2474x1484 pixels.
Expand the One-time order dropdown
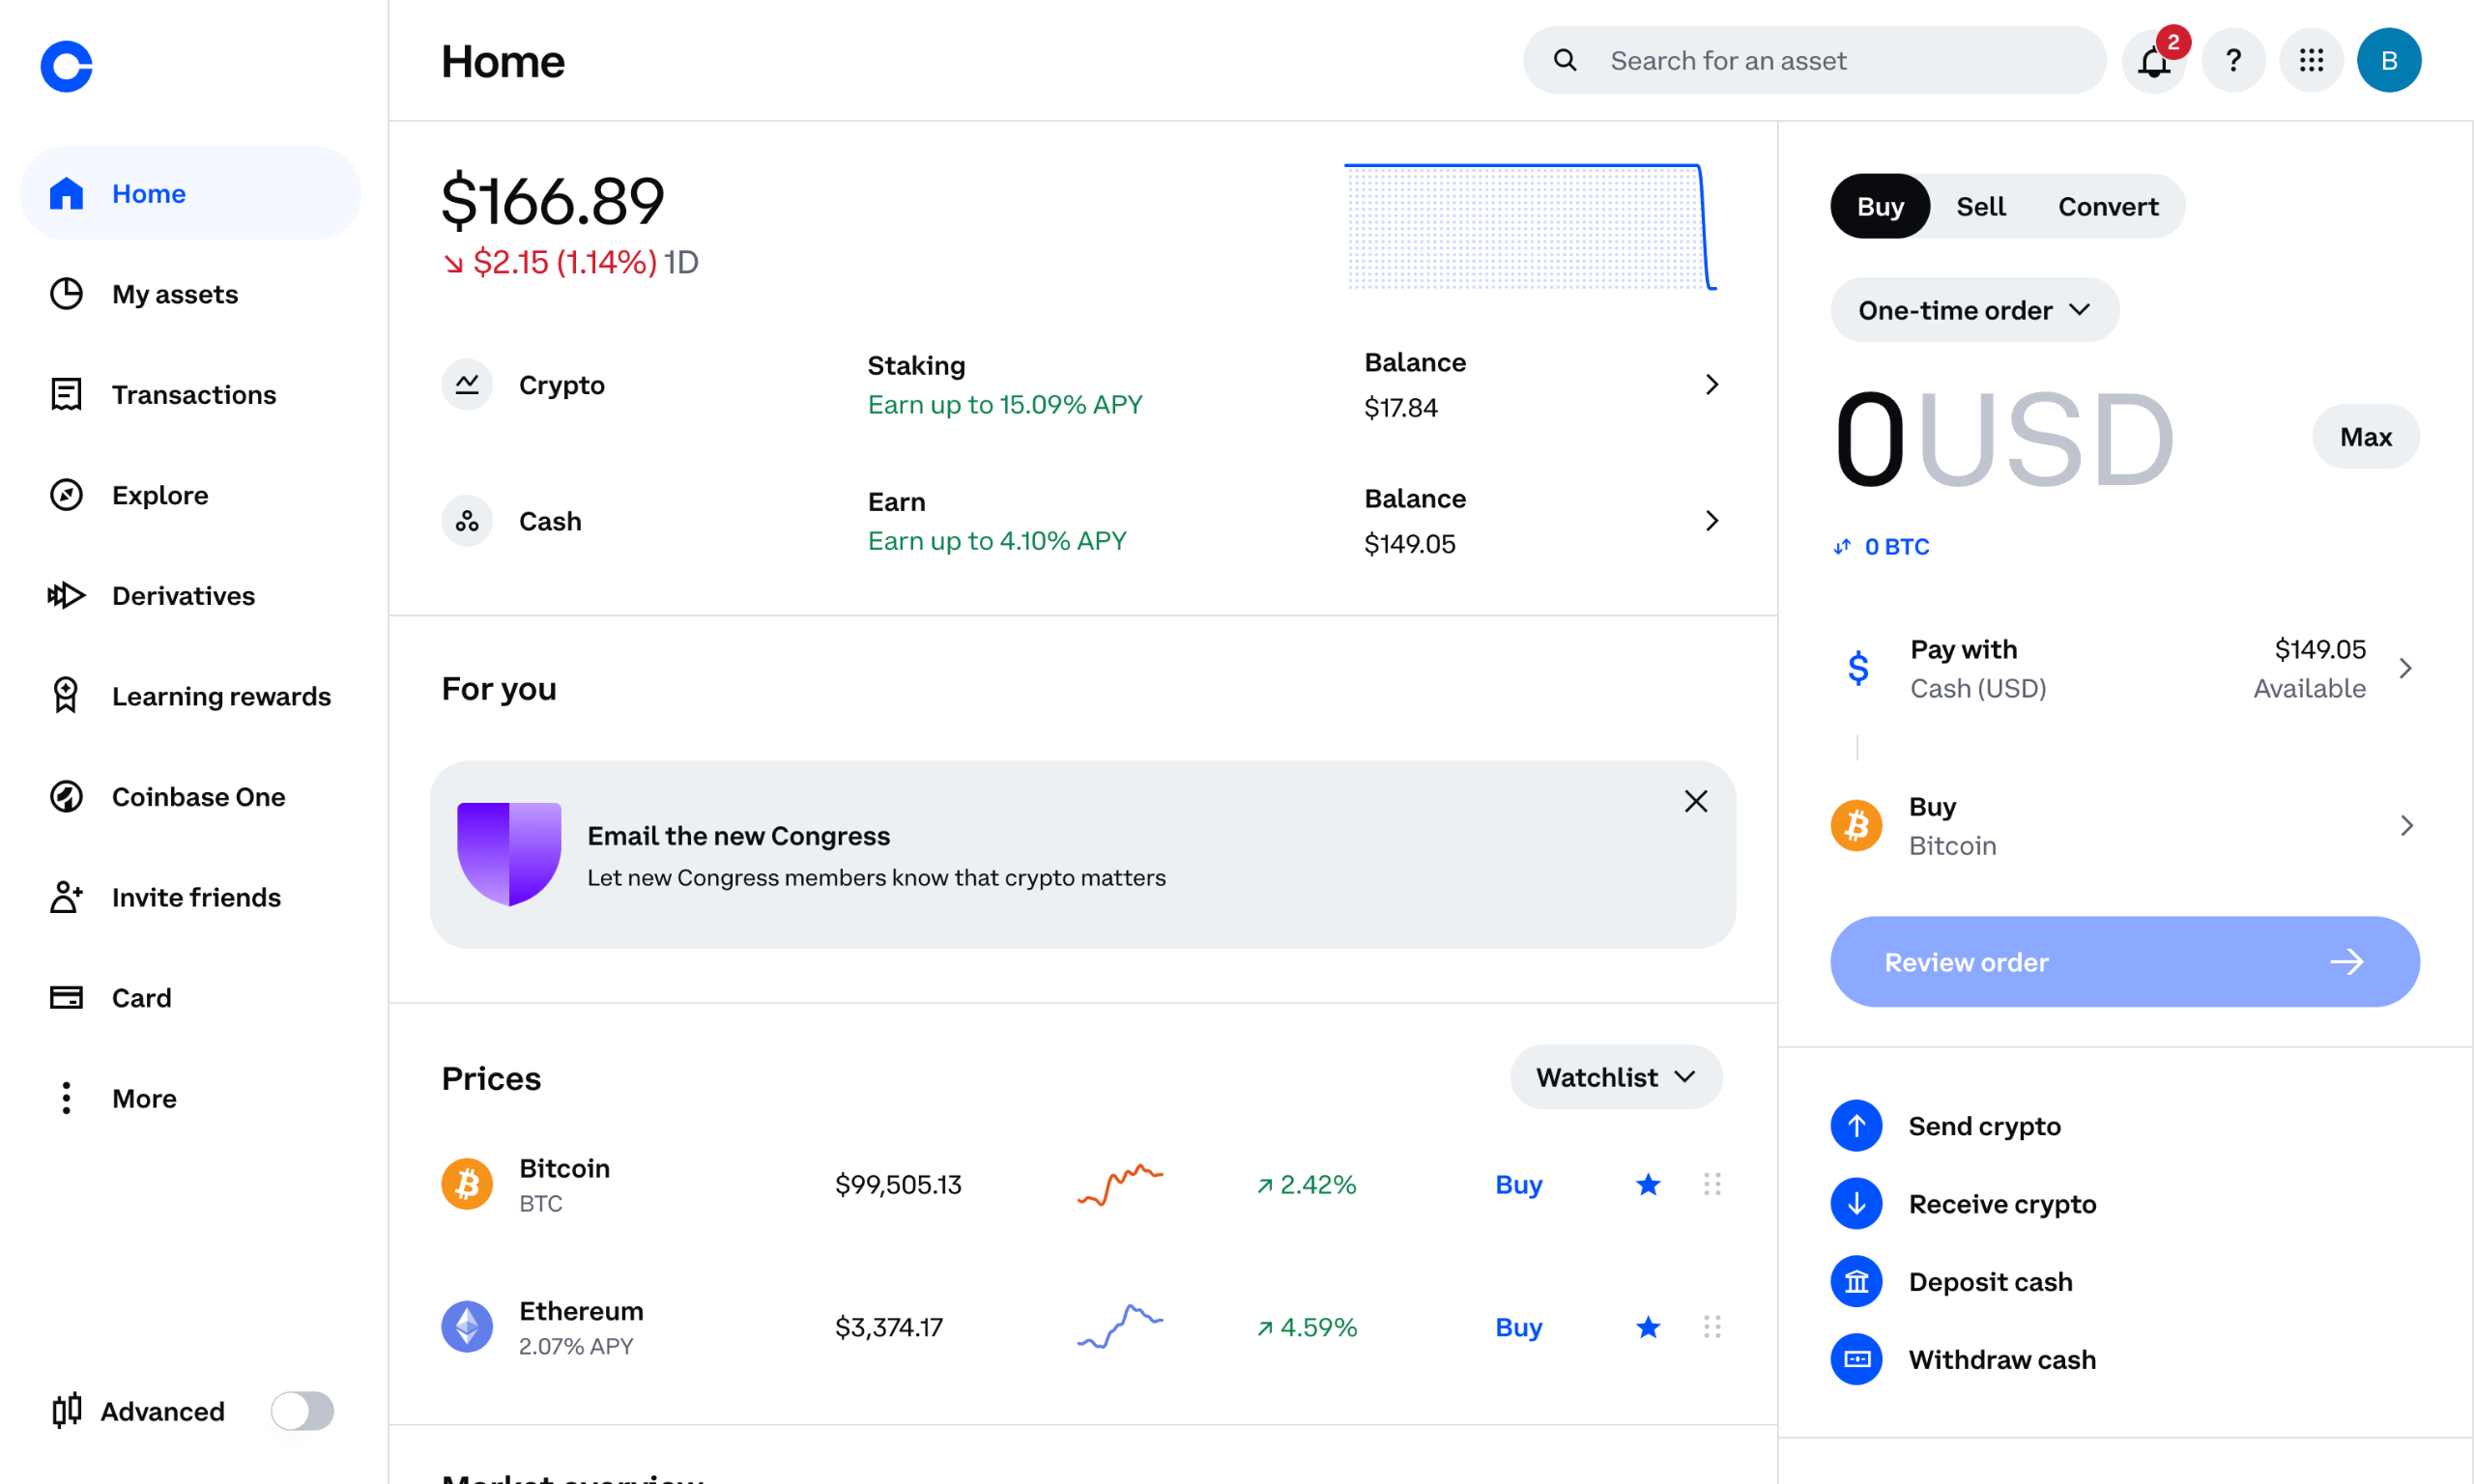point(1973,311)
